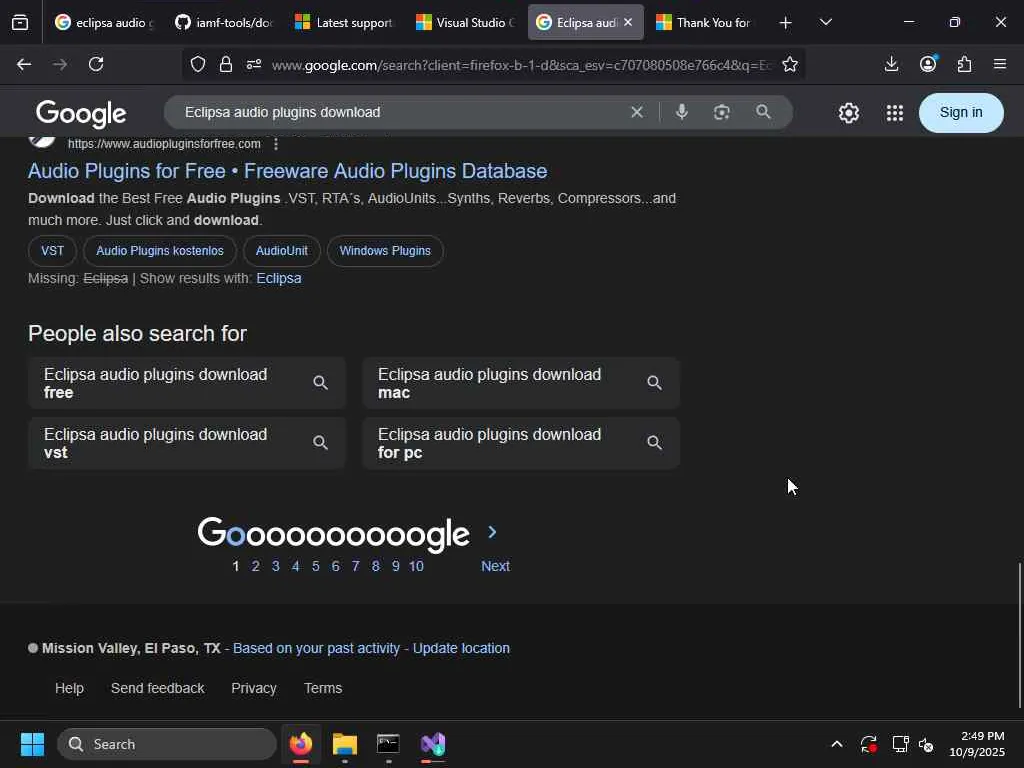Viewport: 1024px width, 768px height.
Task: Search 'Eclipsa audio plugins download mac' suggestion
Action: click(x=521, y=383)
